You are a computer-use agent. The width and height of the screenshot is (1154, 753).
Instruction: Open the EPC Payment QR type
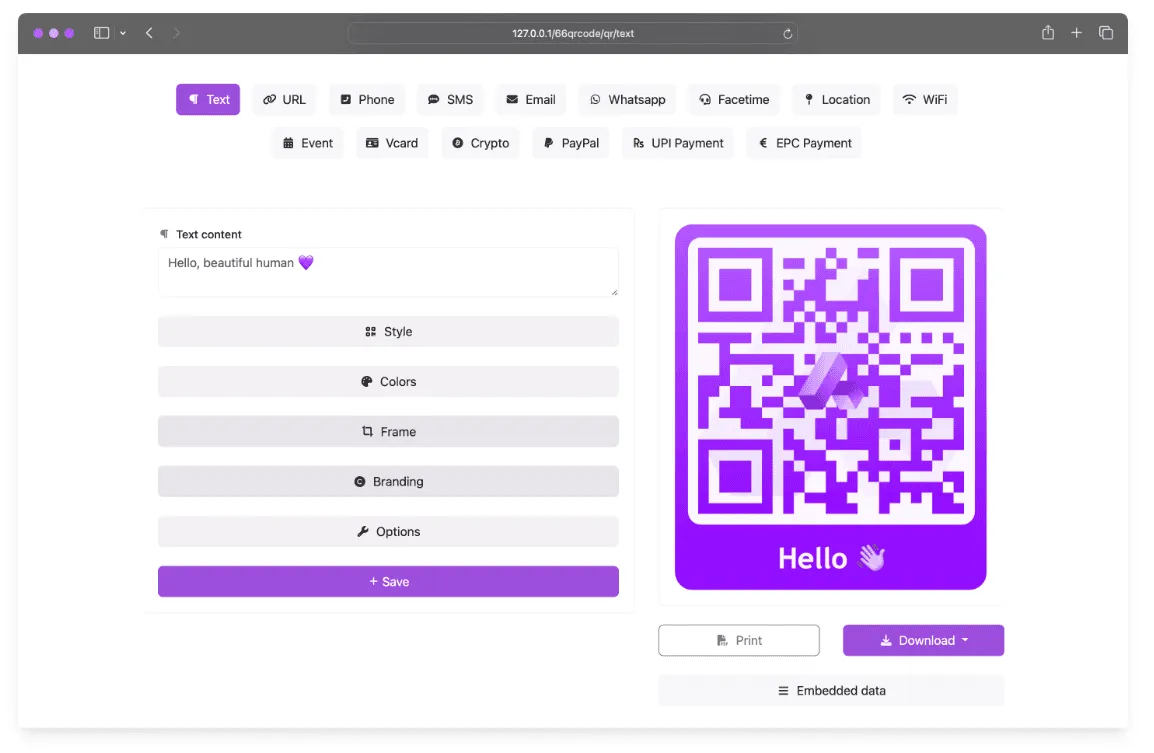coord(804,143)
